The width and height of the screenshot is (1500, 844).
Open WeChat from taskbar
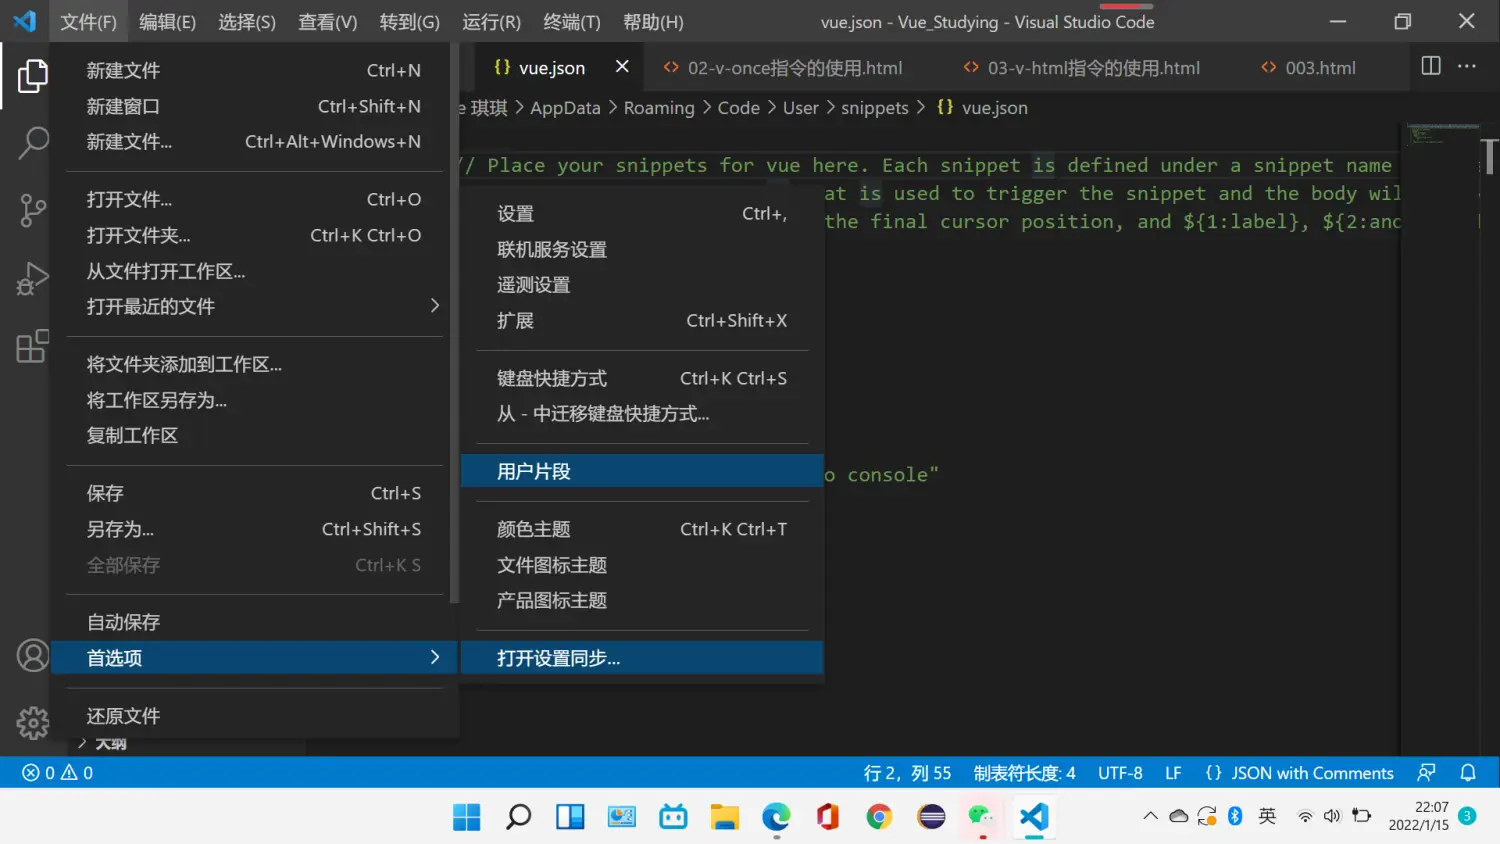coord(981,817)
